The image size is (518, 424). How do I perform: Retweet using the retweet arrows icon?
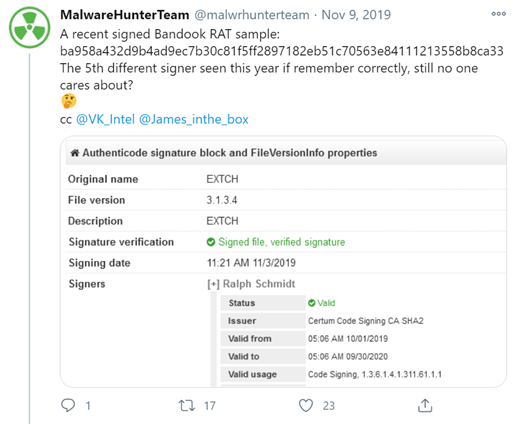(186, 405)
